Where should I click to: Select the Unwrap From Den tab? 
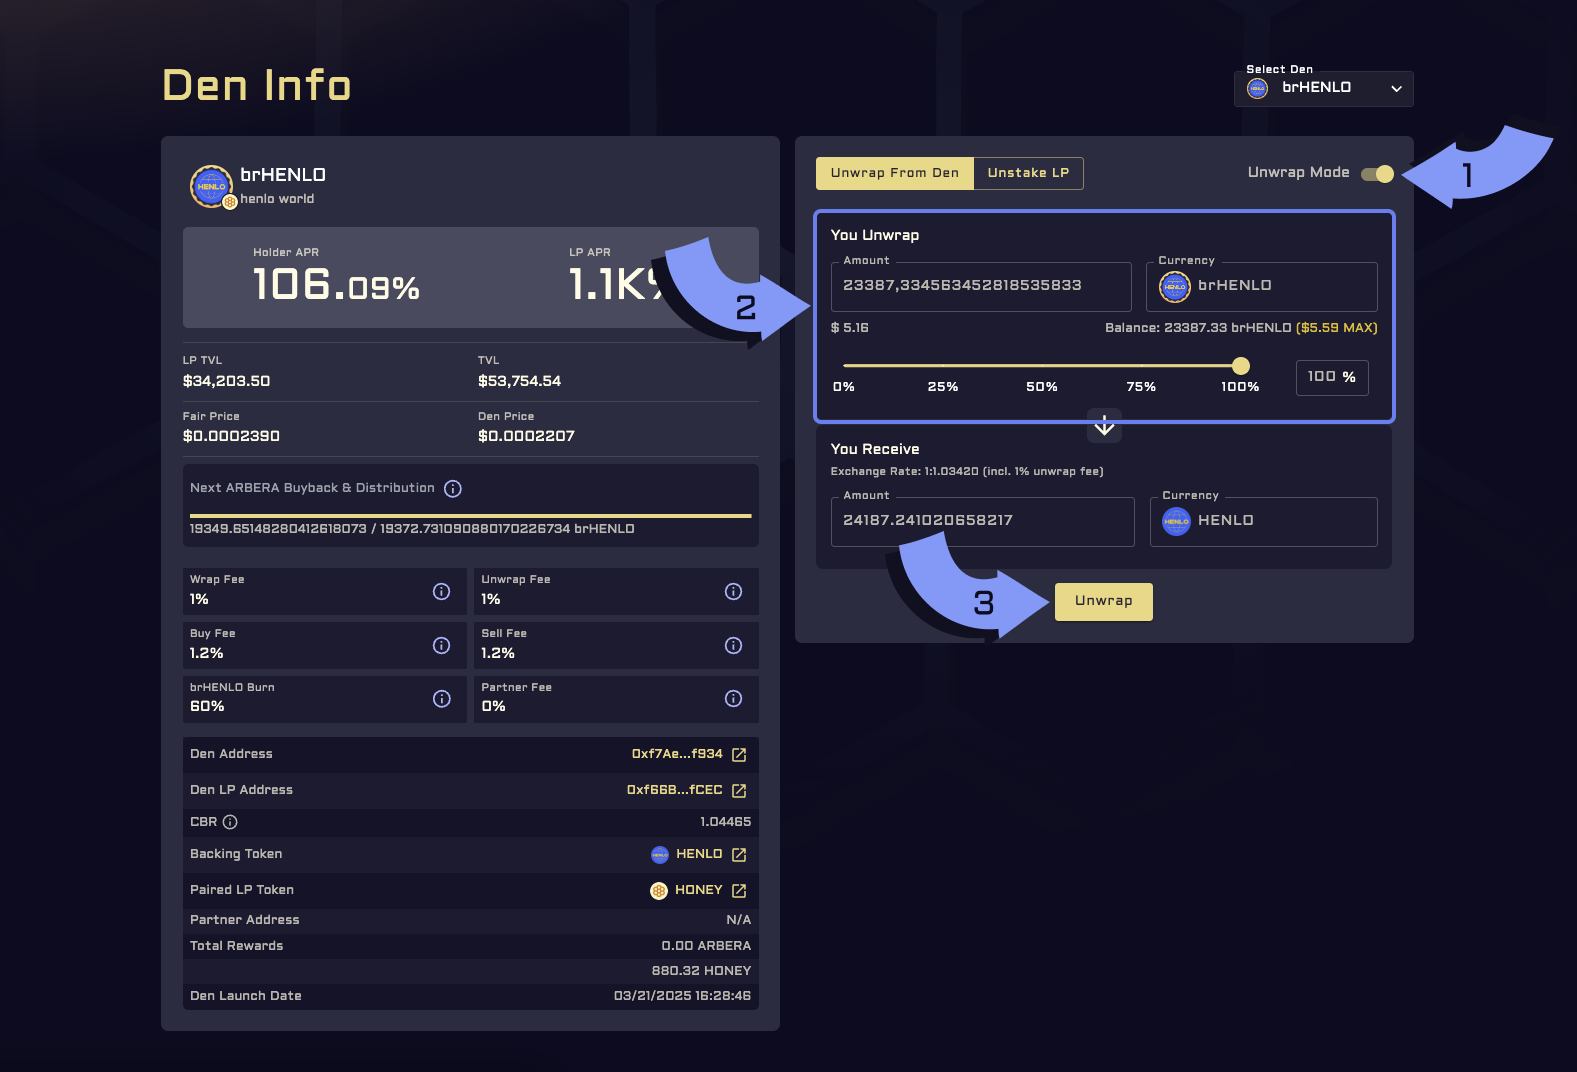pyautogui.click(x=894, y=173)
